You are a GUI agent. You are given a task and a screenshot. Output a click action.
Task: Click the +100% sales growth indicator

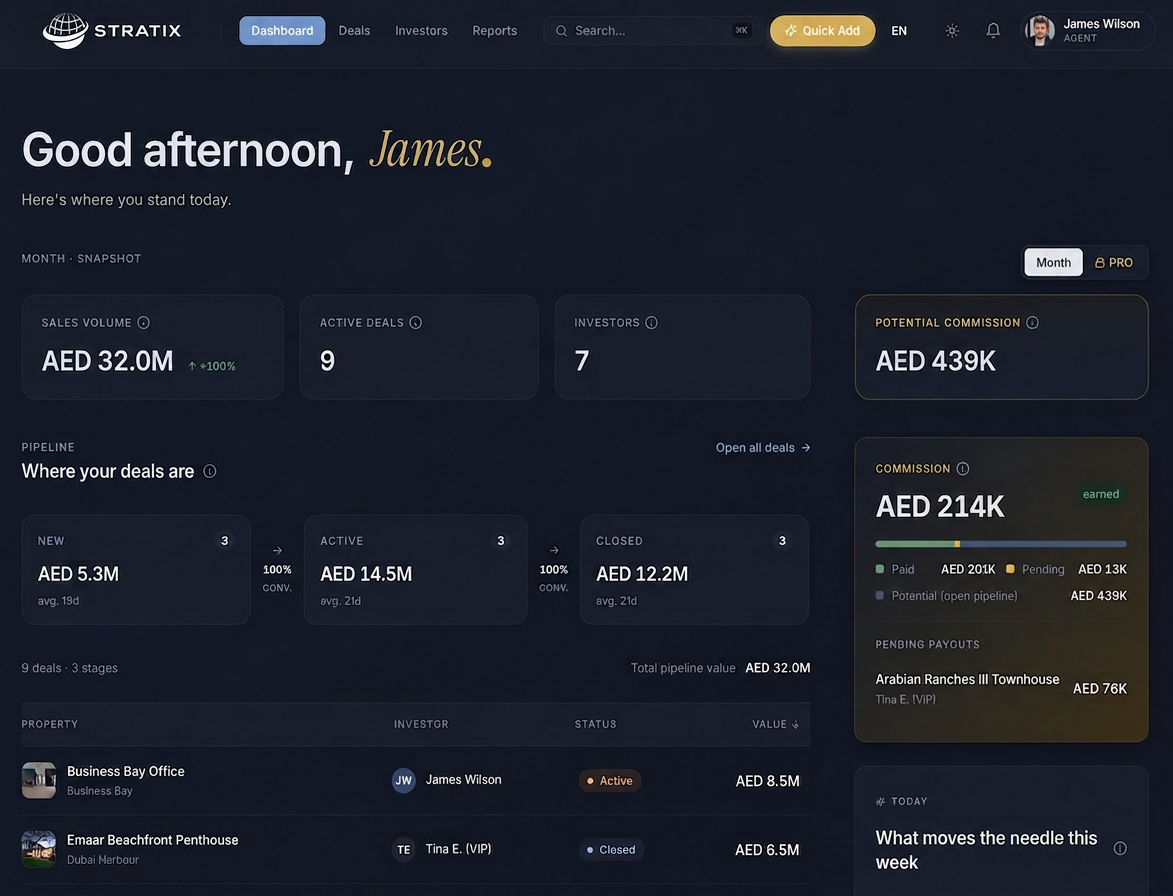coord(212,366)
